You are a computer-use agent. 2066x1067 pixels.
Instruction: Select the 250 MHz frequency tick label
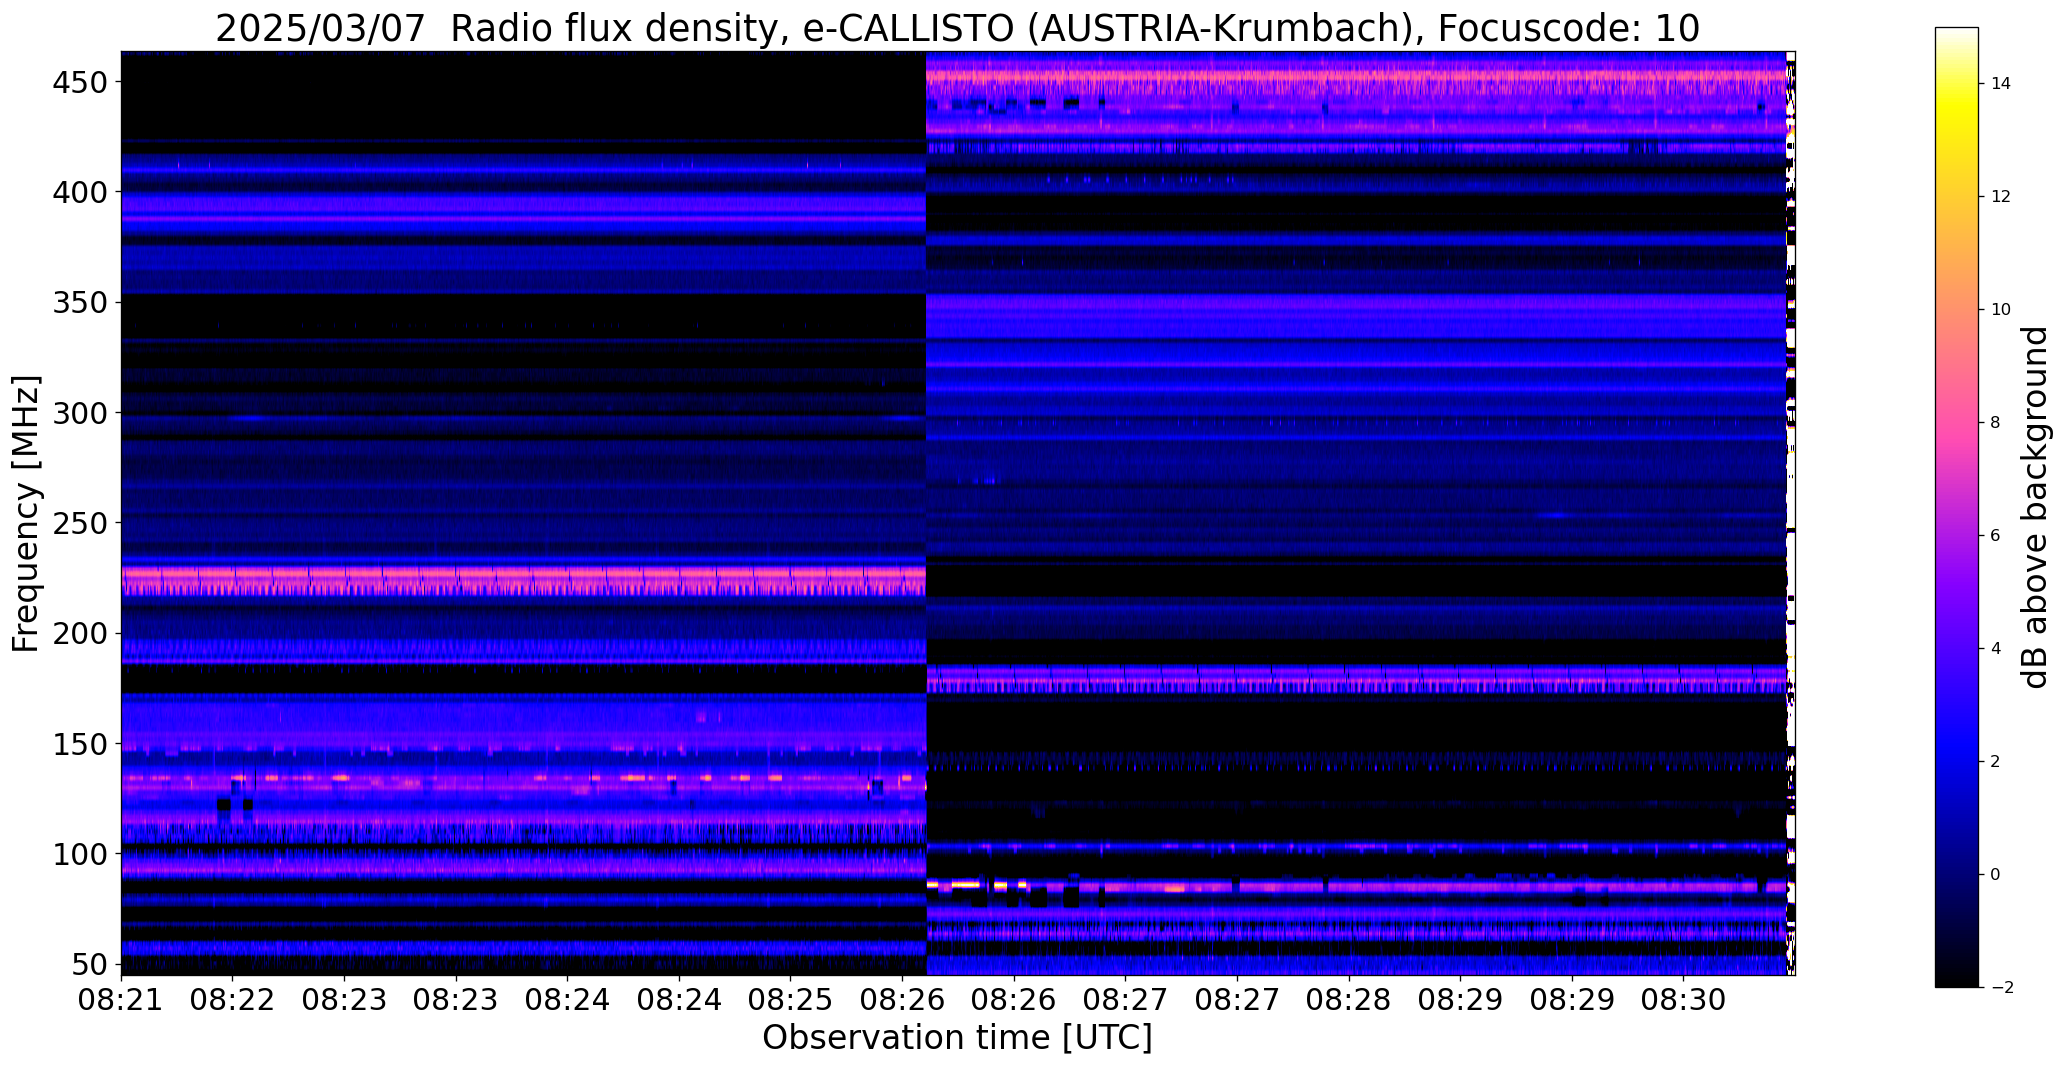point(80,523)
